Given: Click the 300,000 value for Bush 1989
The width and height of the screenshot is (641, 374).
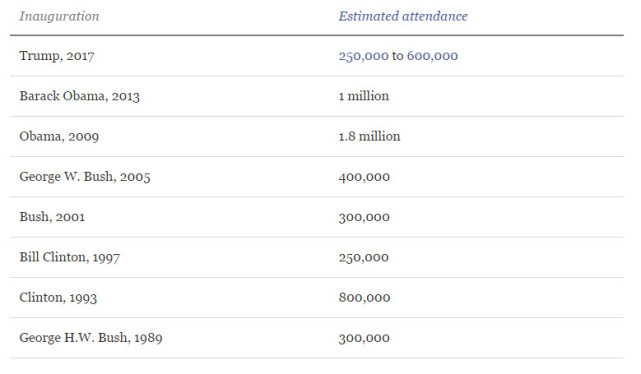Looking at the screenshot, I should pos(364,338).
